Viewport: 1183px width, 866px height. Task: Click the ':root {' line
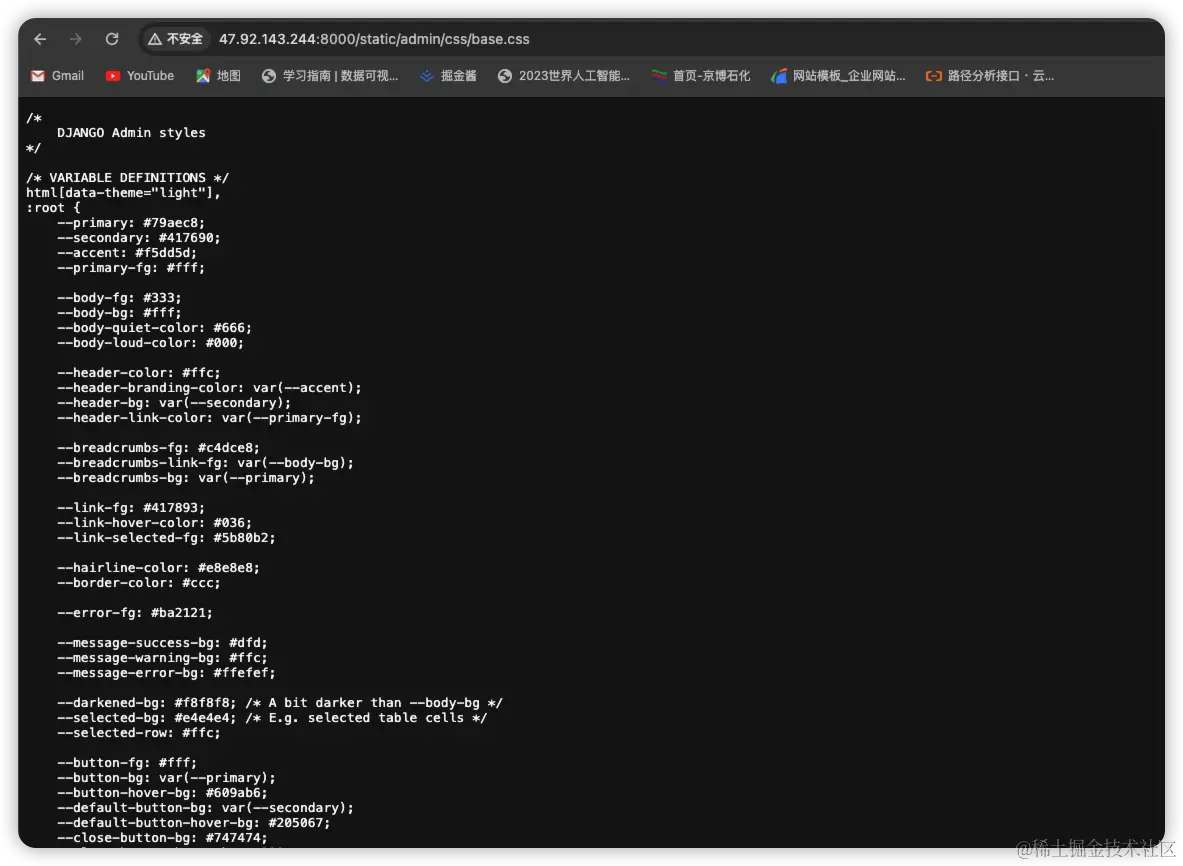[x=53, y=208]
